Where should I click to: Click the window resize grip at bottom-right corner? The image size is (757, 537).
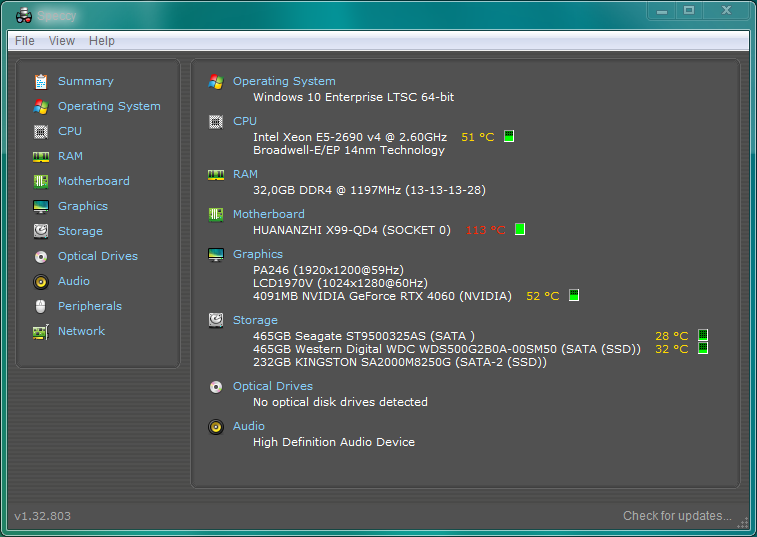coord(743,523)
